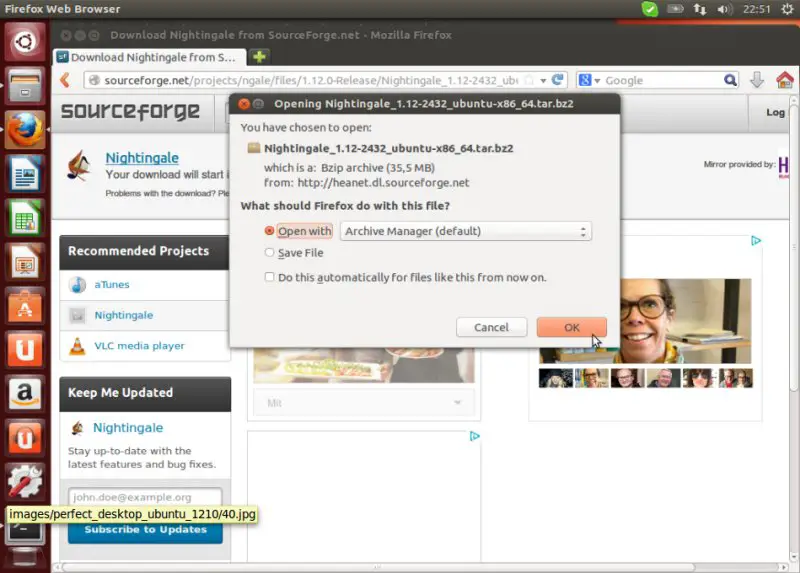Go to Firefox home page icon

point(784,80)
